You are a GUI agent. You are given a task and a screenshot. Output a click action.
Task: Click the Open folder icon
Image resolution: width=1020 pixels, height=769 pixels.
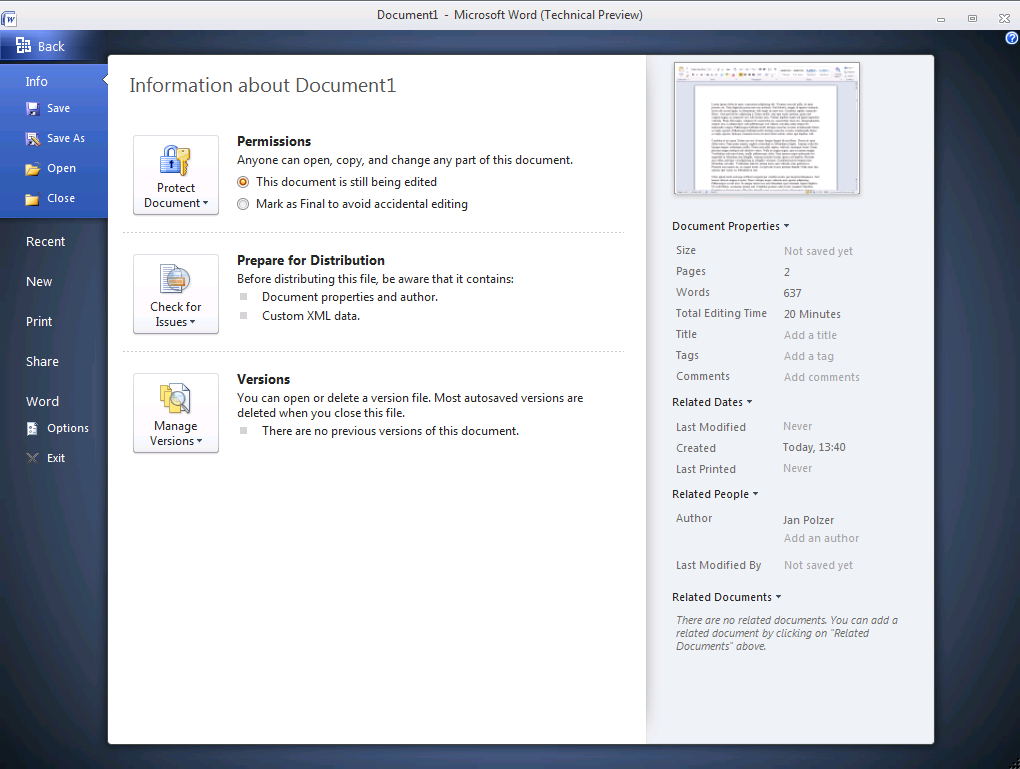[x=33, y=169]
